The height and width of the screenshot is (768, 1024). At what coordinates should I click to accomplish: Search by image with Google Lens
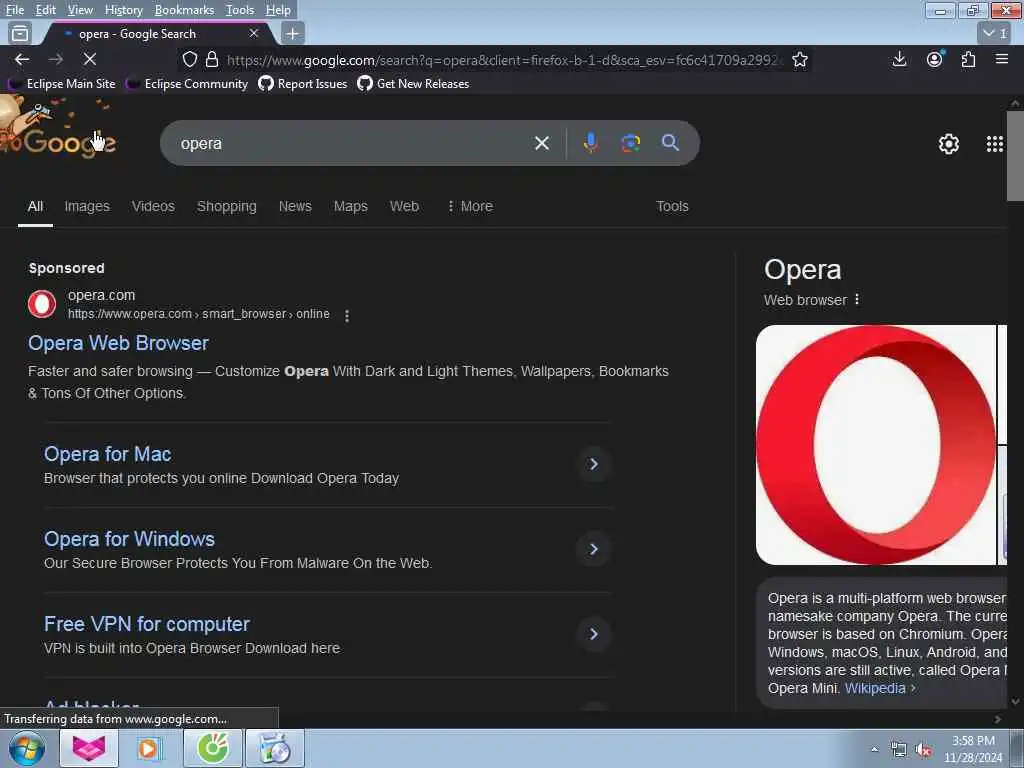pos(630,143)
